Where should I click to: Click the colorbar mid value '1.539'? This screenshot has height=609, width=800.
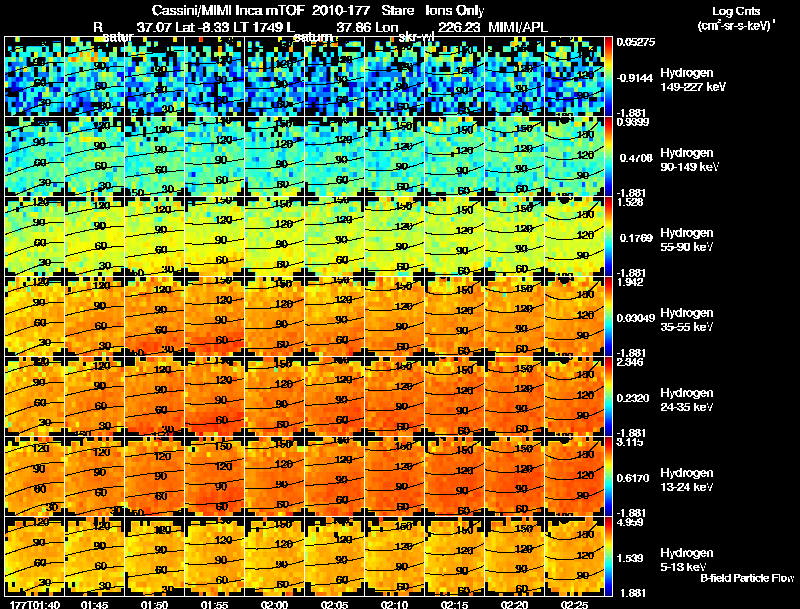coord(630,559)
